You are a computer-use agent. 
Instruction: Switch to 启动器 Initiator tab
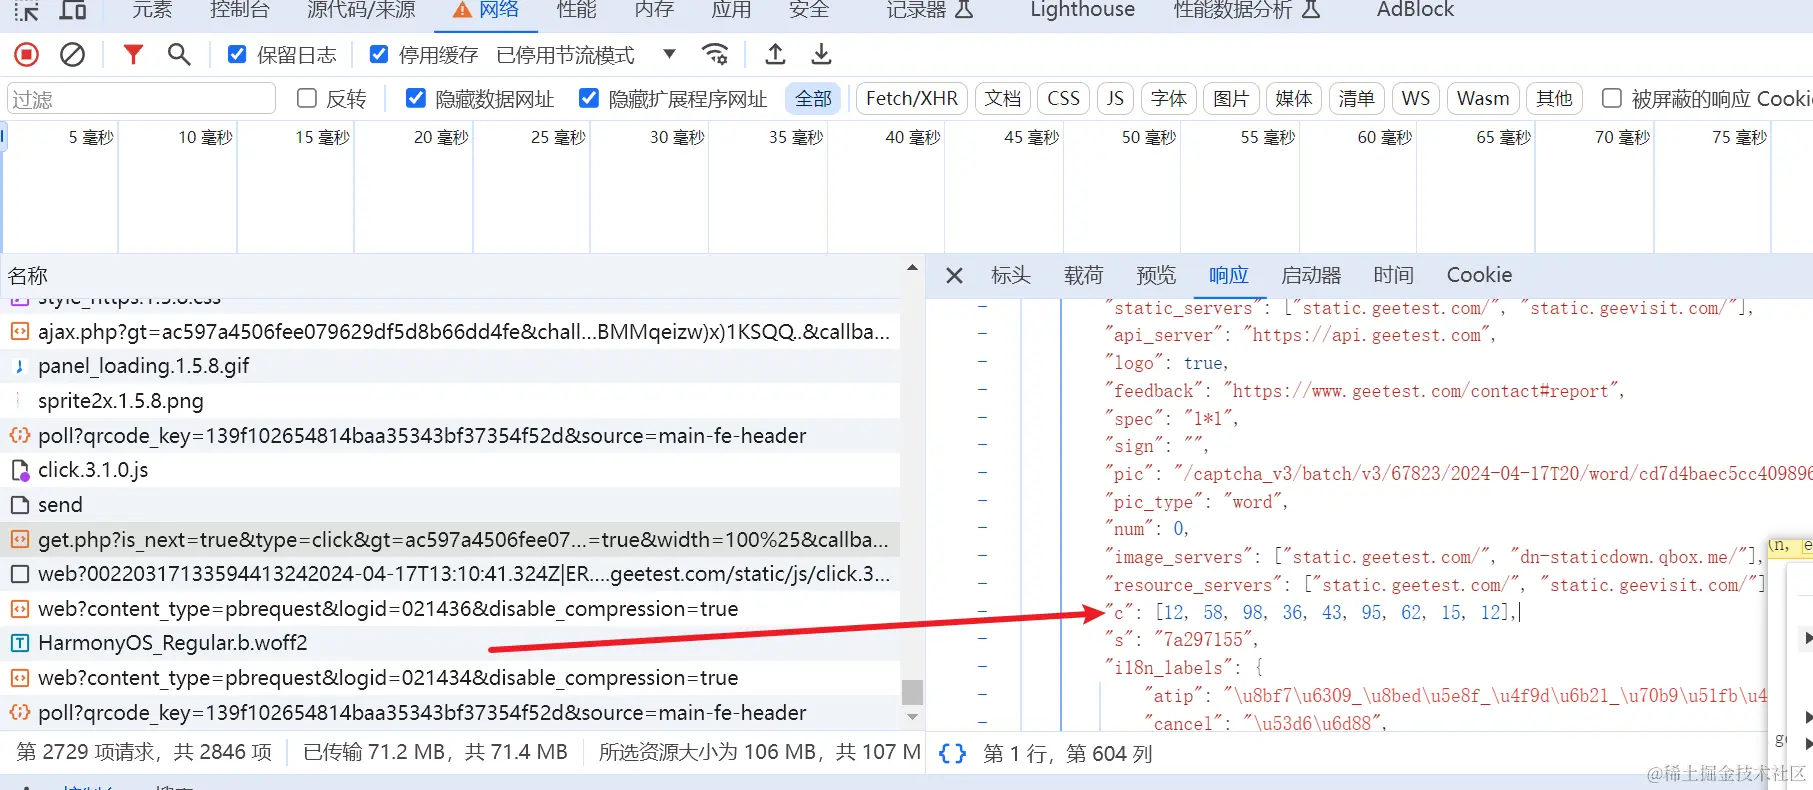[x=1311, y=275]
